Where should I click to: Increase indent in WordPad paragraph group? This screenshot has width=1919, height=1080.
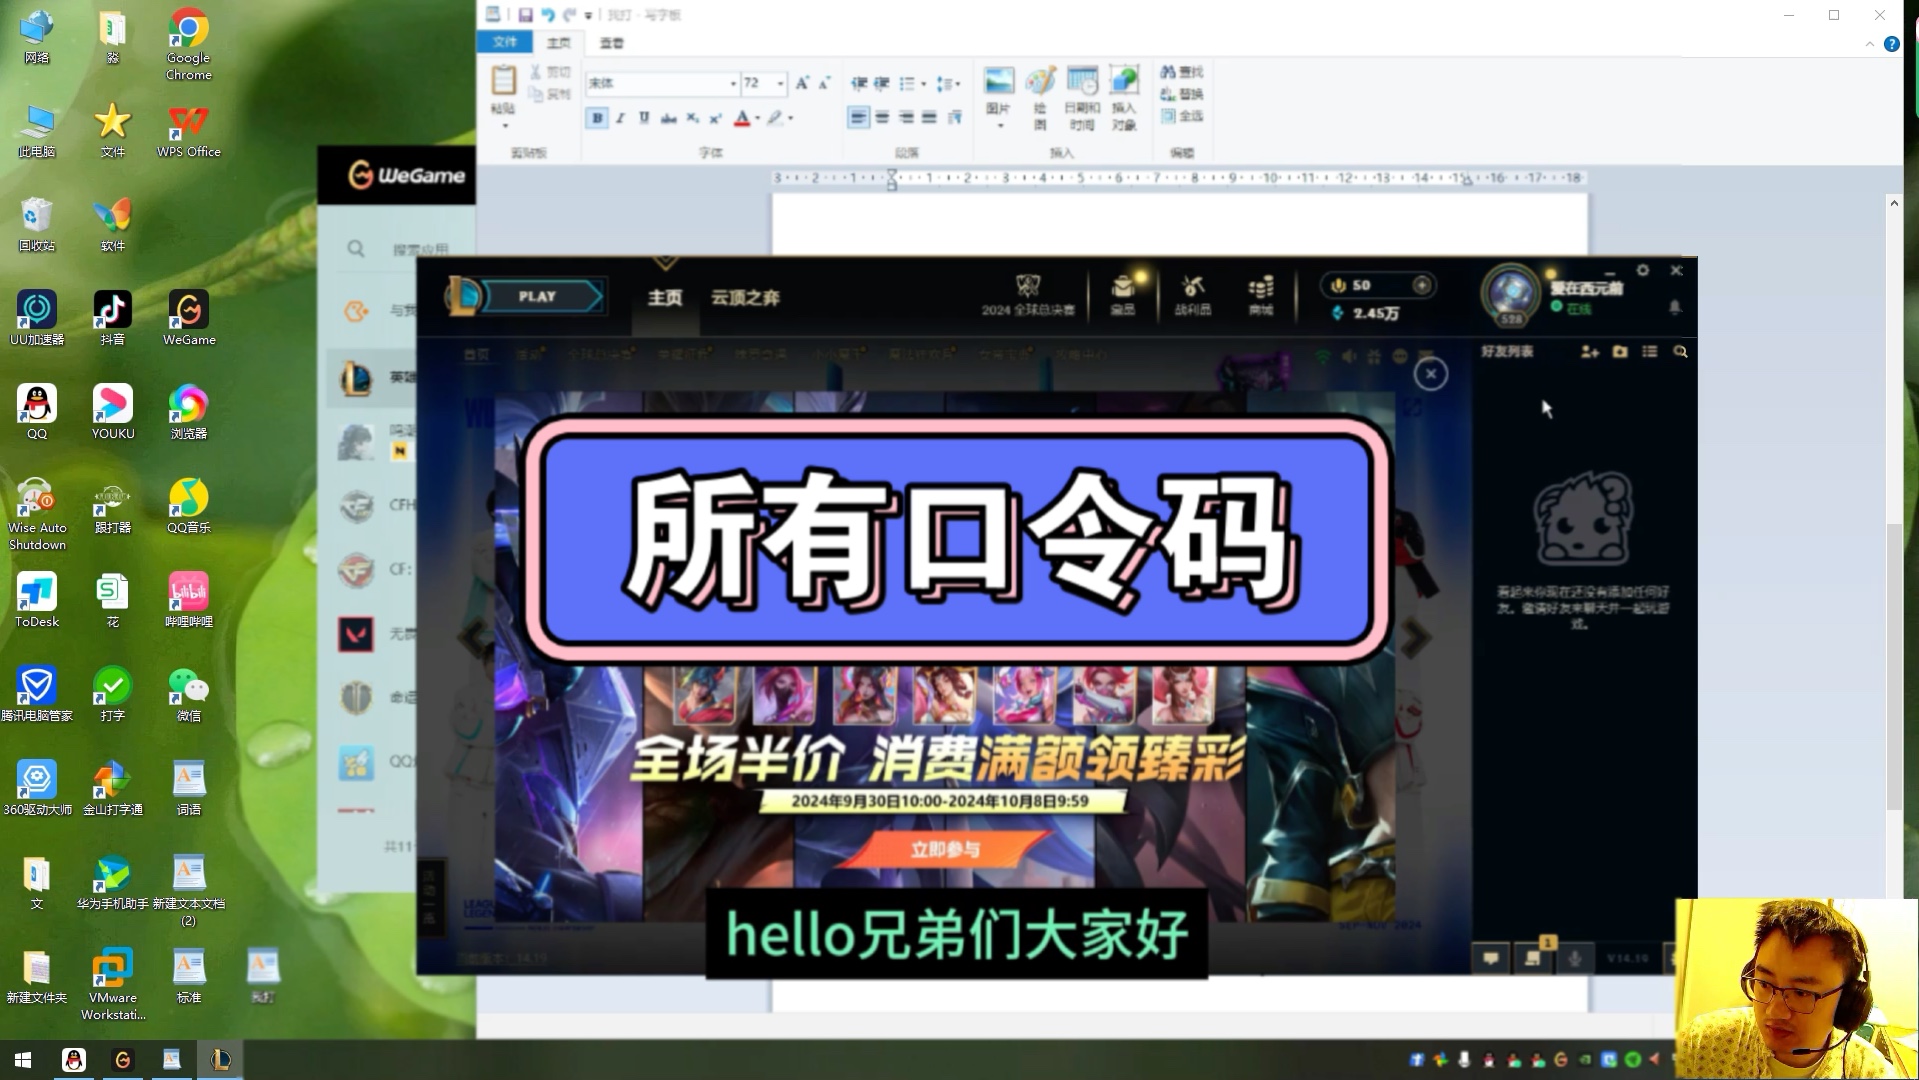point(882,83)
